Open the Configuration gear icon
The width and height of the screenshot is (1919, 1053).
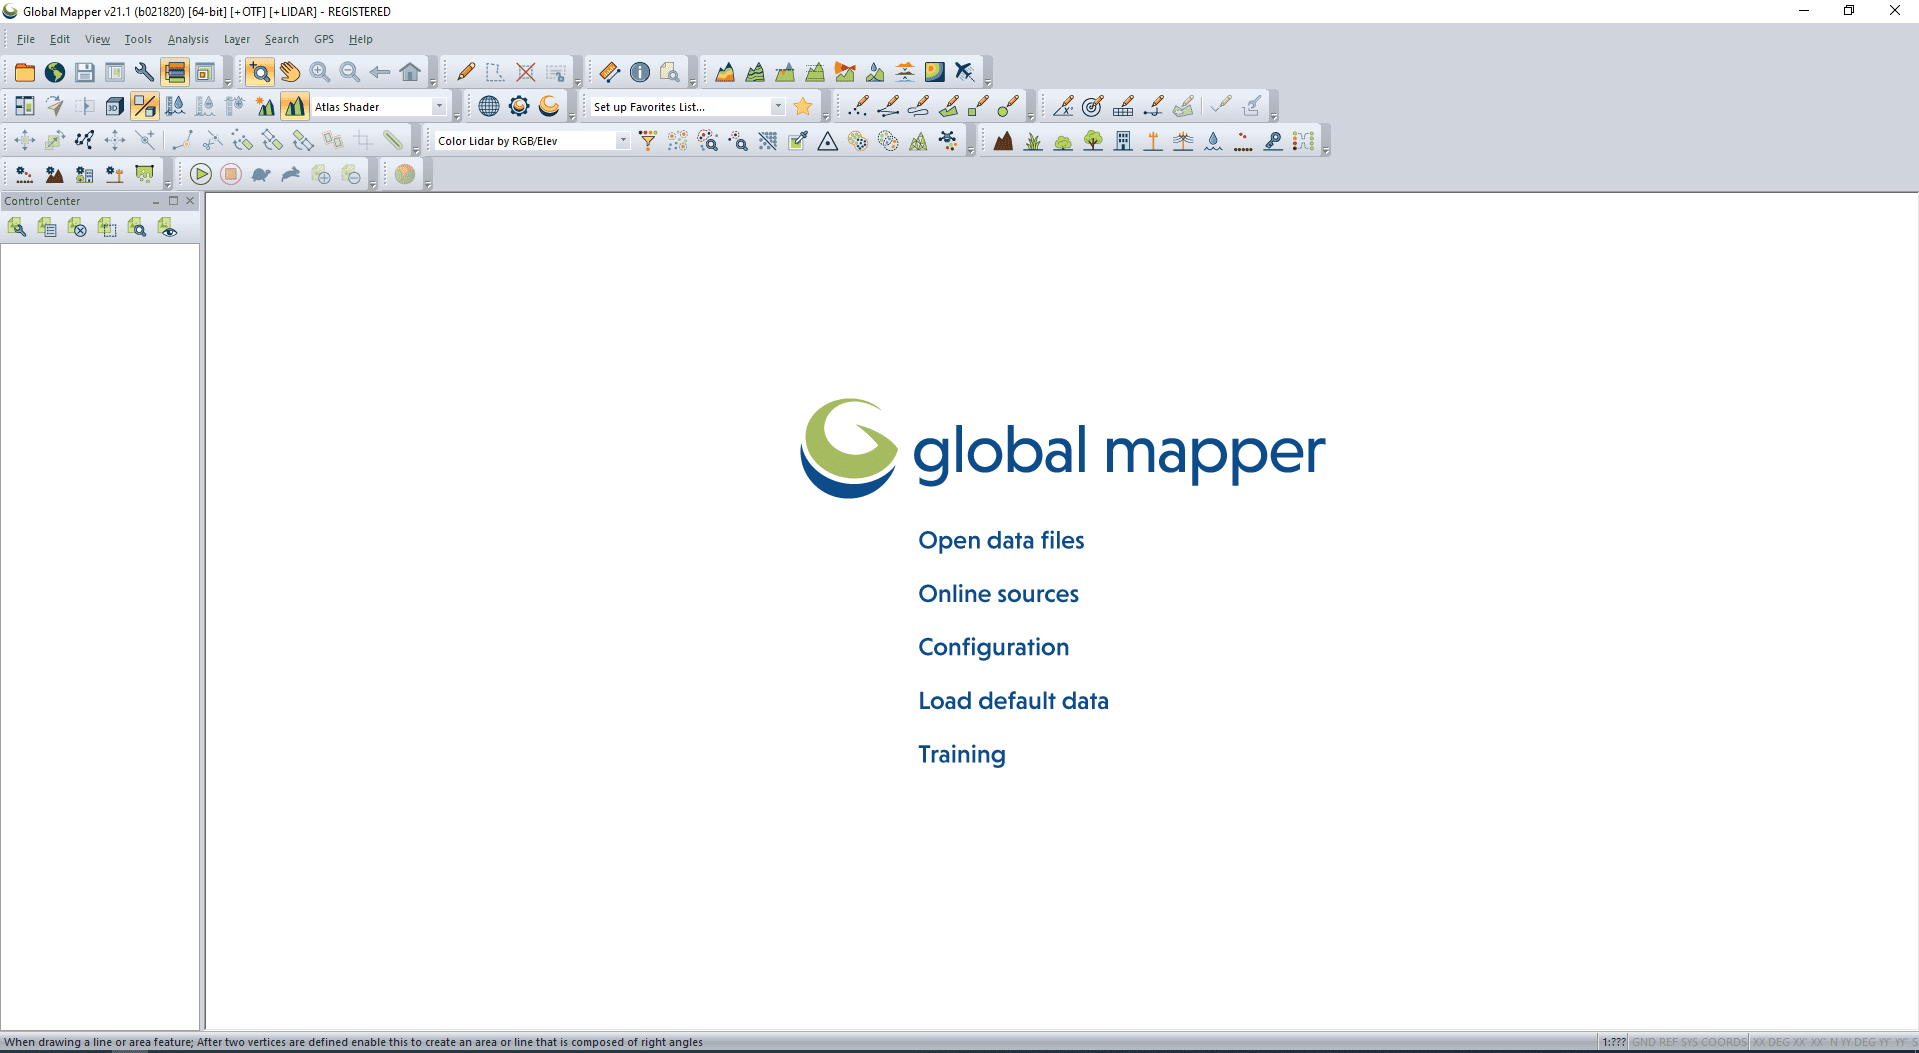point(518,105)
